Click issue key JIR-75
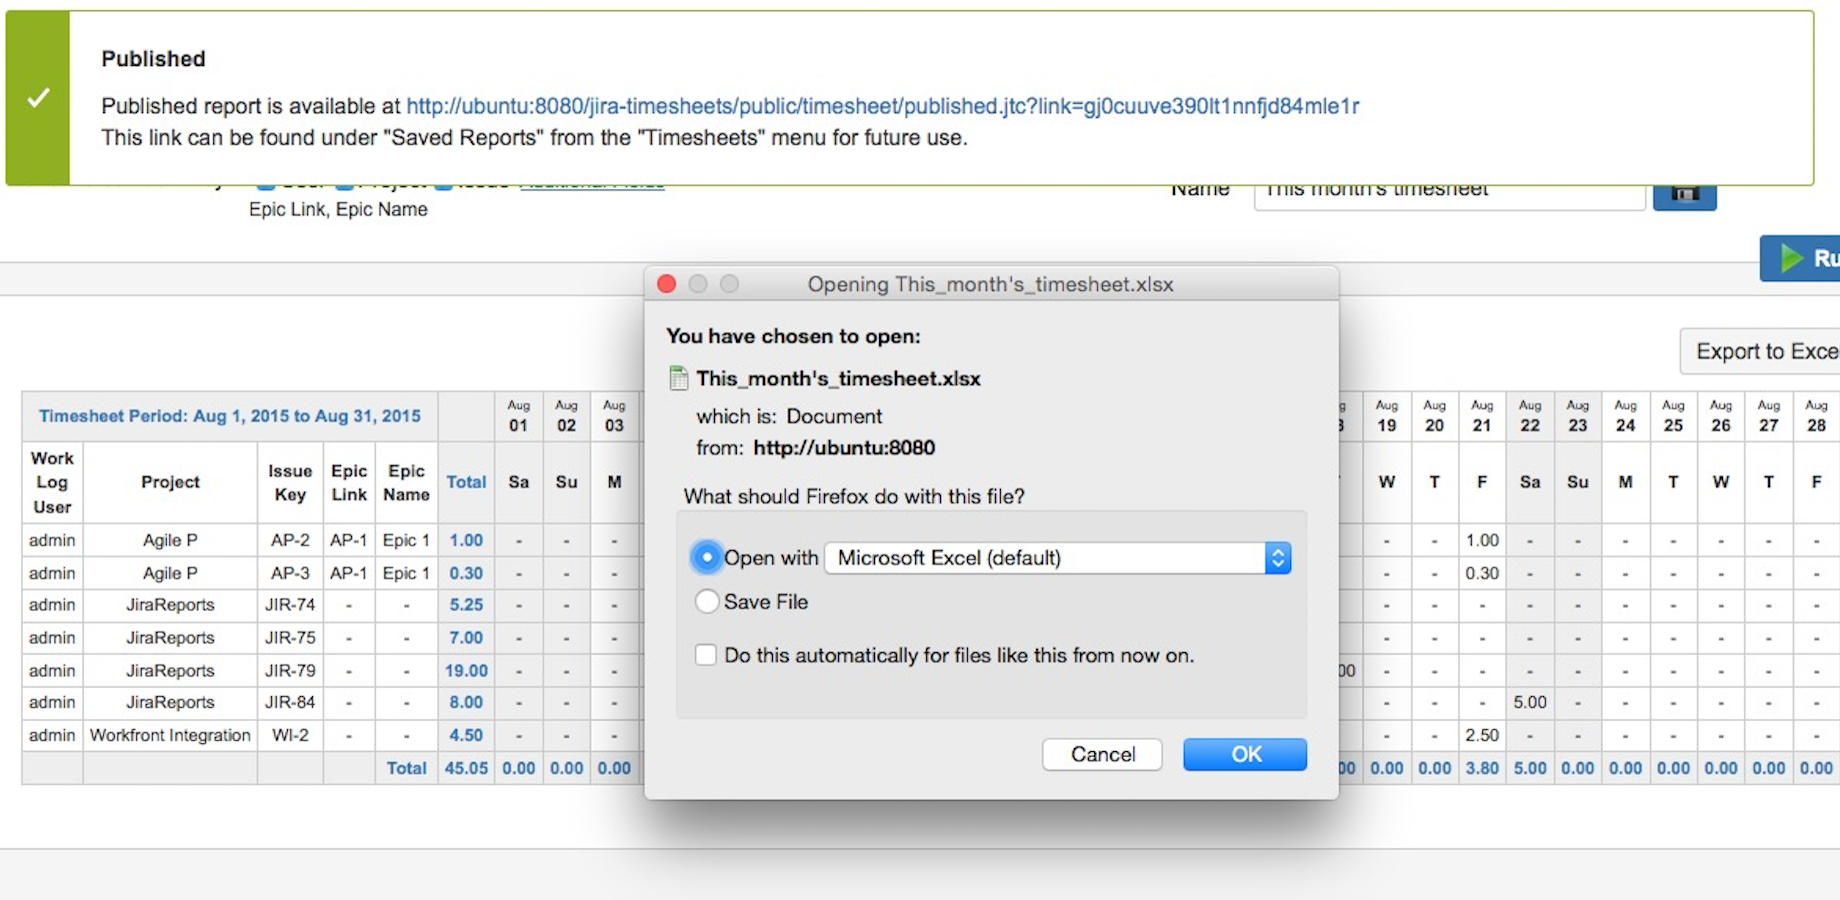Screen dimensions: 1840x900 click(290, 638)
